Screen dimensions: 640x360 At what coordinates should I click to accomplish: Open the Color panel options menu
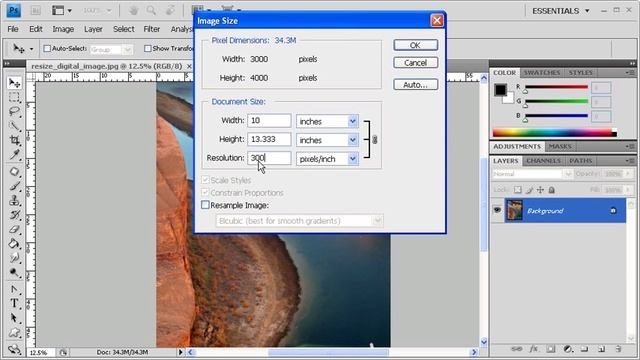[x=630, y=73]
